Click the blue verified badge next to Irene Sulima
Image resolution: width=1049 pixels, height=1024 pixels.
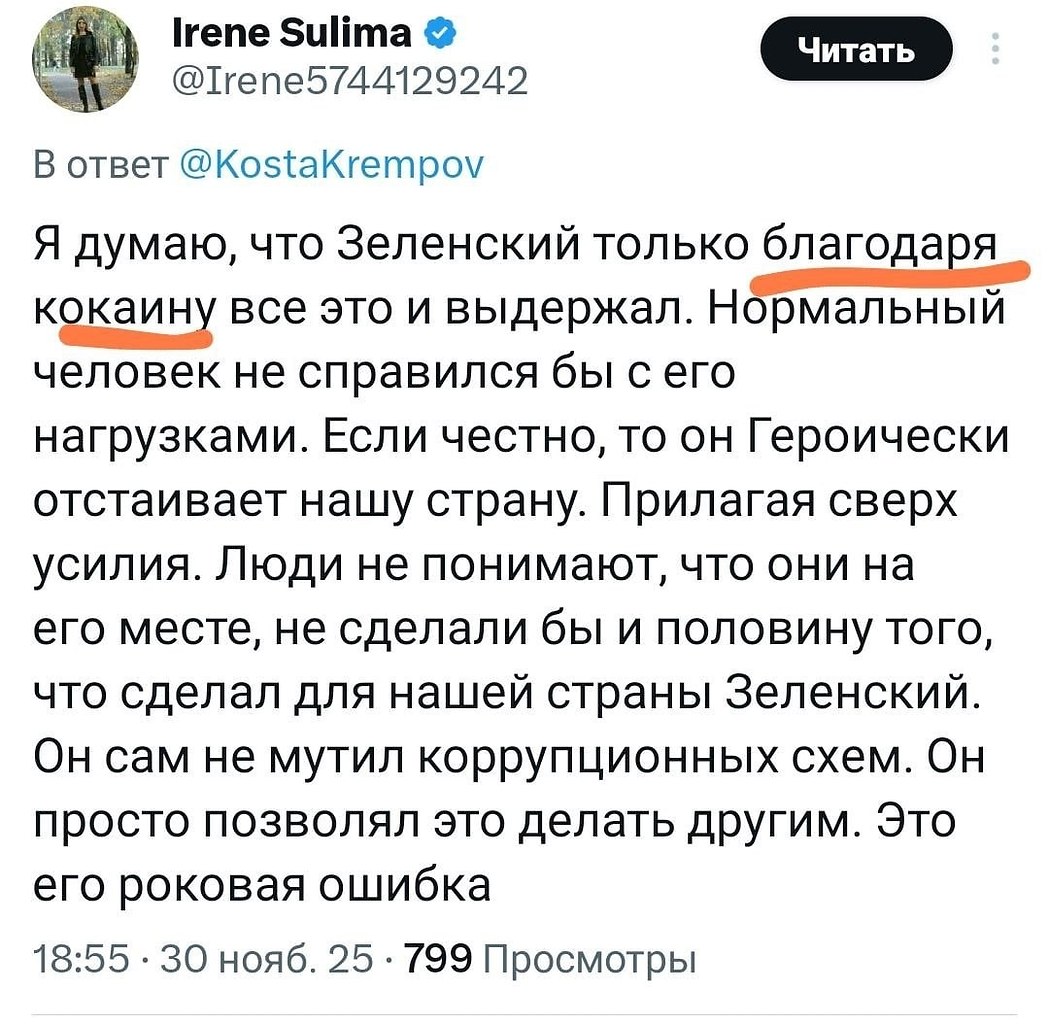[438, 31]
